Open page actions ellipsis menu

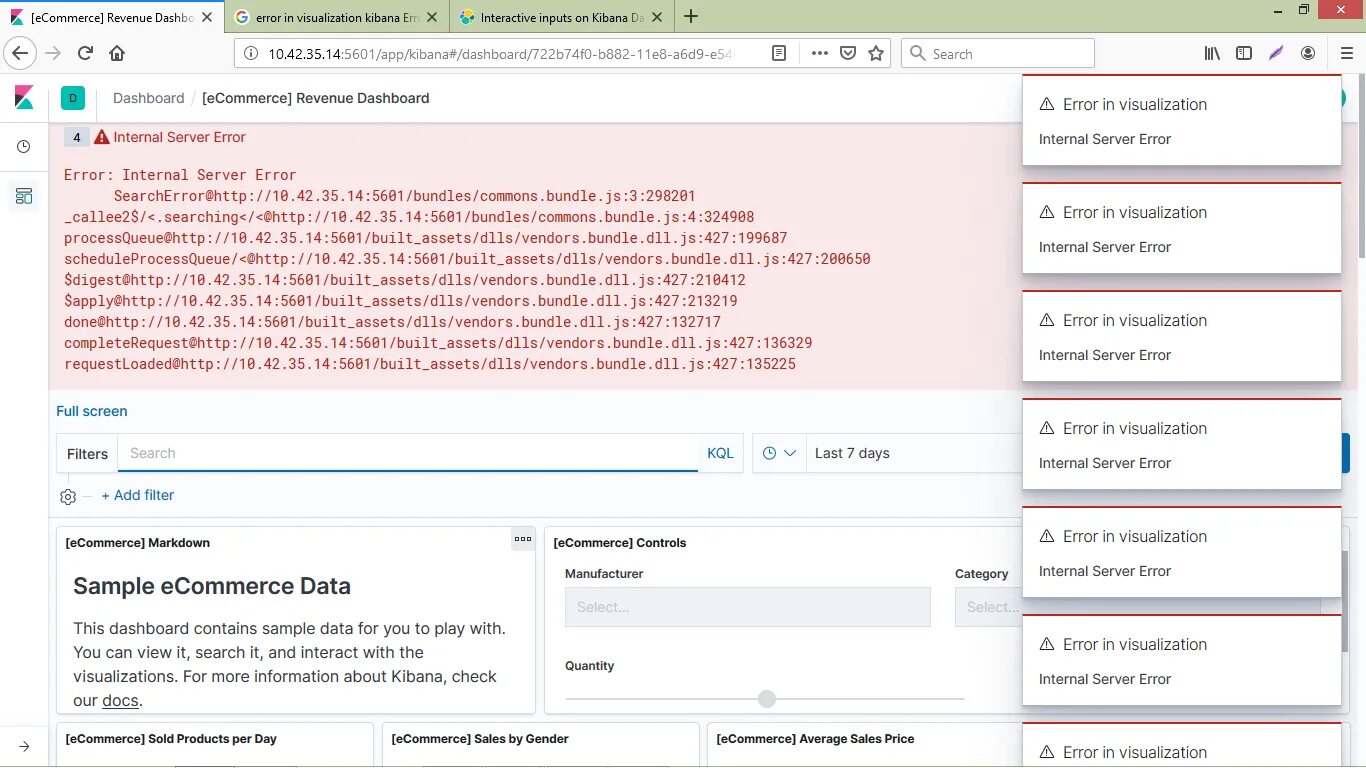819,54
